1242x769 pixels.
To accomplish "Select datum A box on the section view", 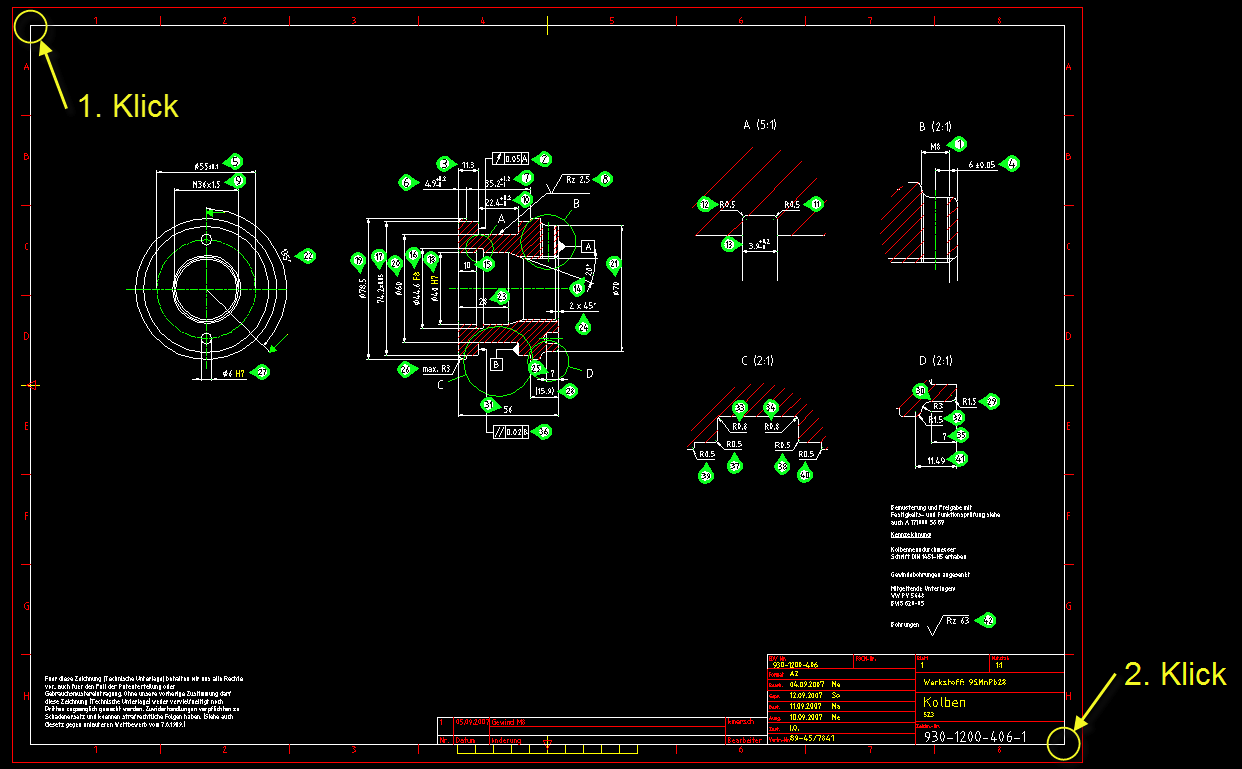I will click(588, 246).
